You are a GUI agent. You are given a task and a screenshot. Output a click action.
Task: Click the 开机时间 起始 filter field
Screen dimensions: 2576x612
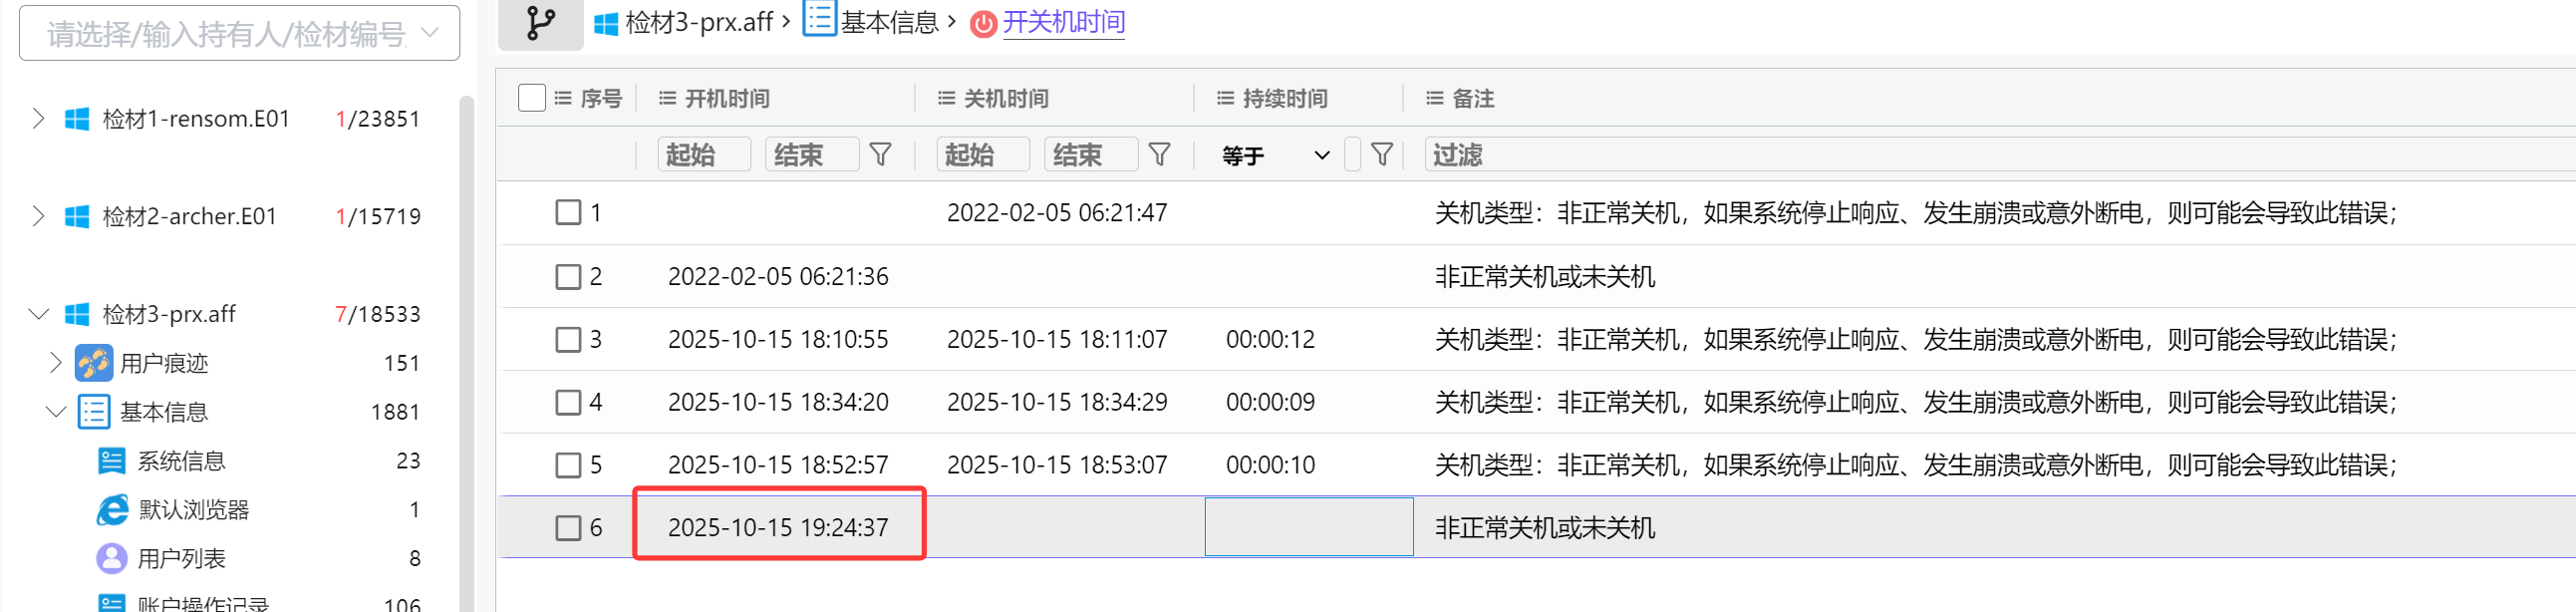point(704,155)
